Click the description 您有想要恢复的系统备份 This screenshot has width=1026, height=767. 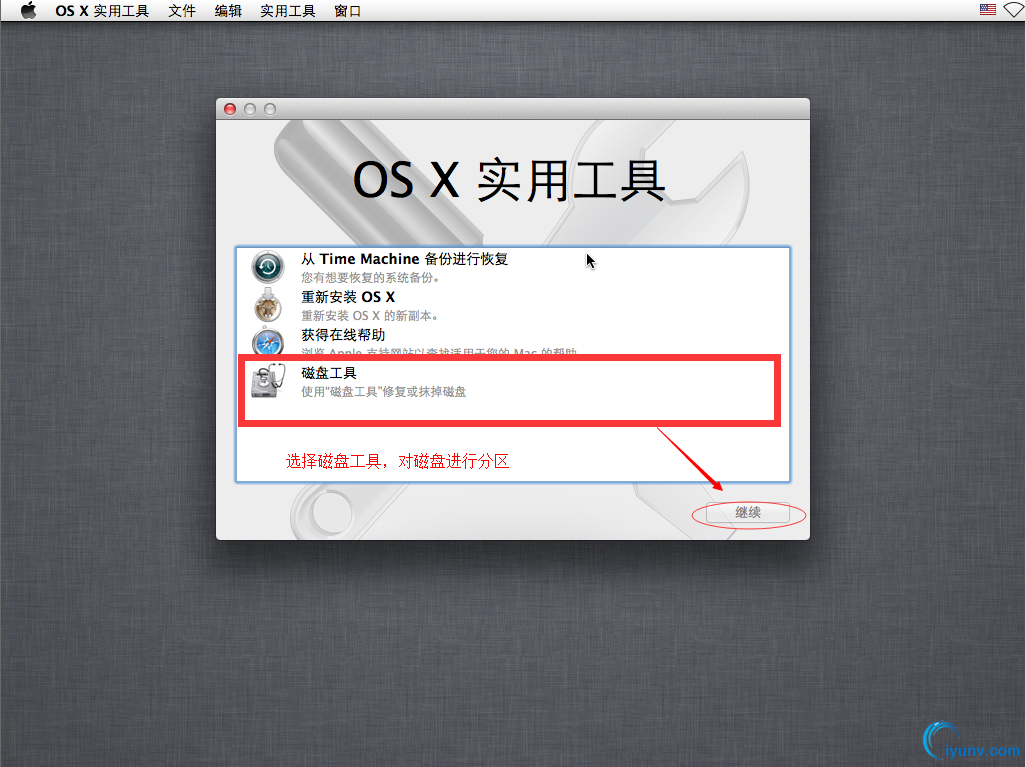370,278
